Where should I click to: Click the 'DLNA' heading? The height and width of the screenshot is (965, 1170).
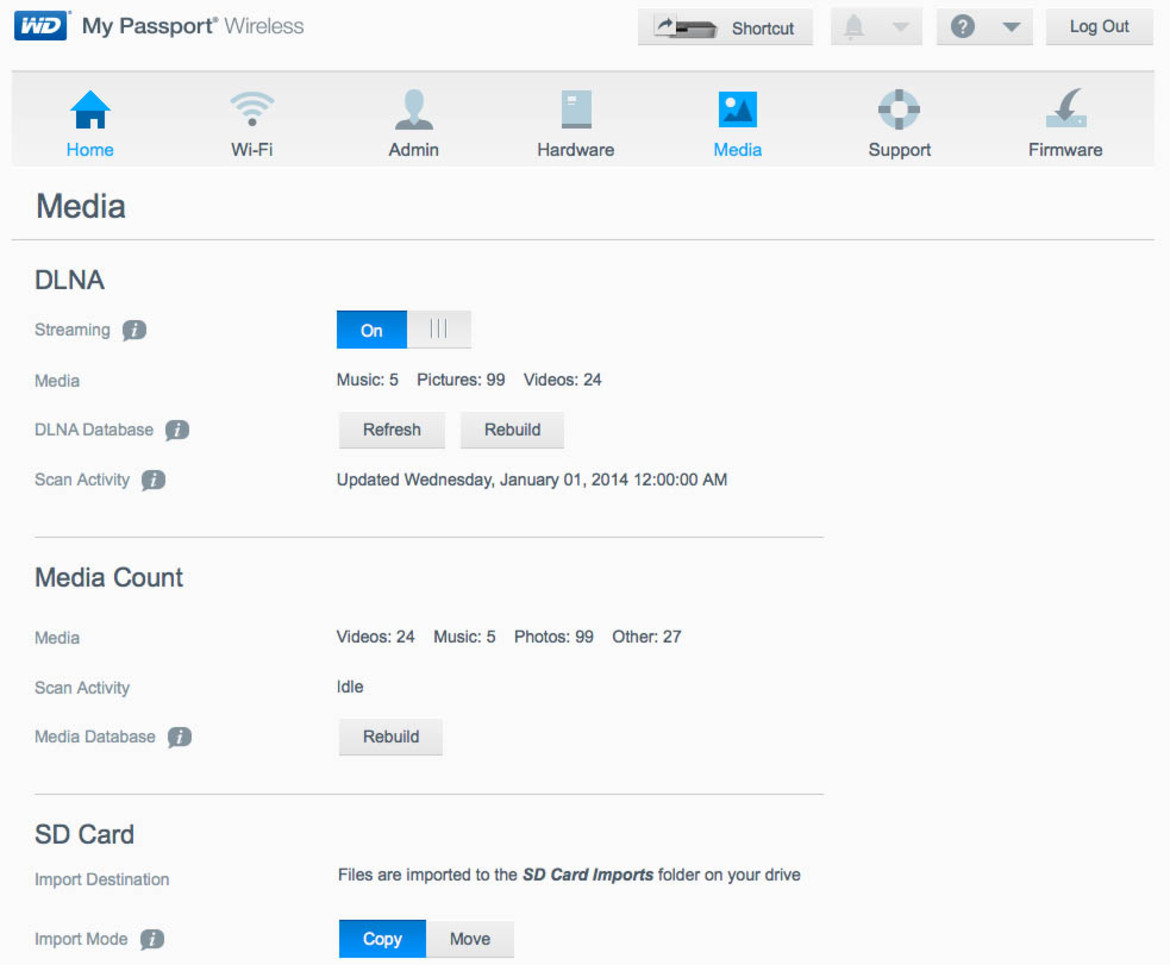(69, 280)
